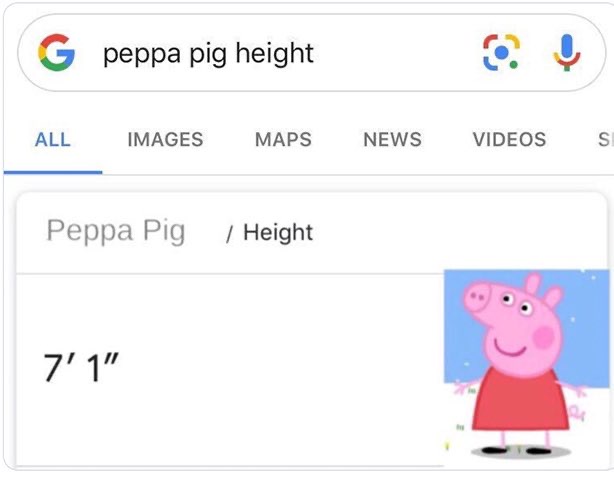614x479 pixels.
Task: Open Google Lens camera search
Action: pos(502,52)
